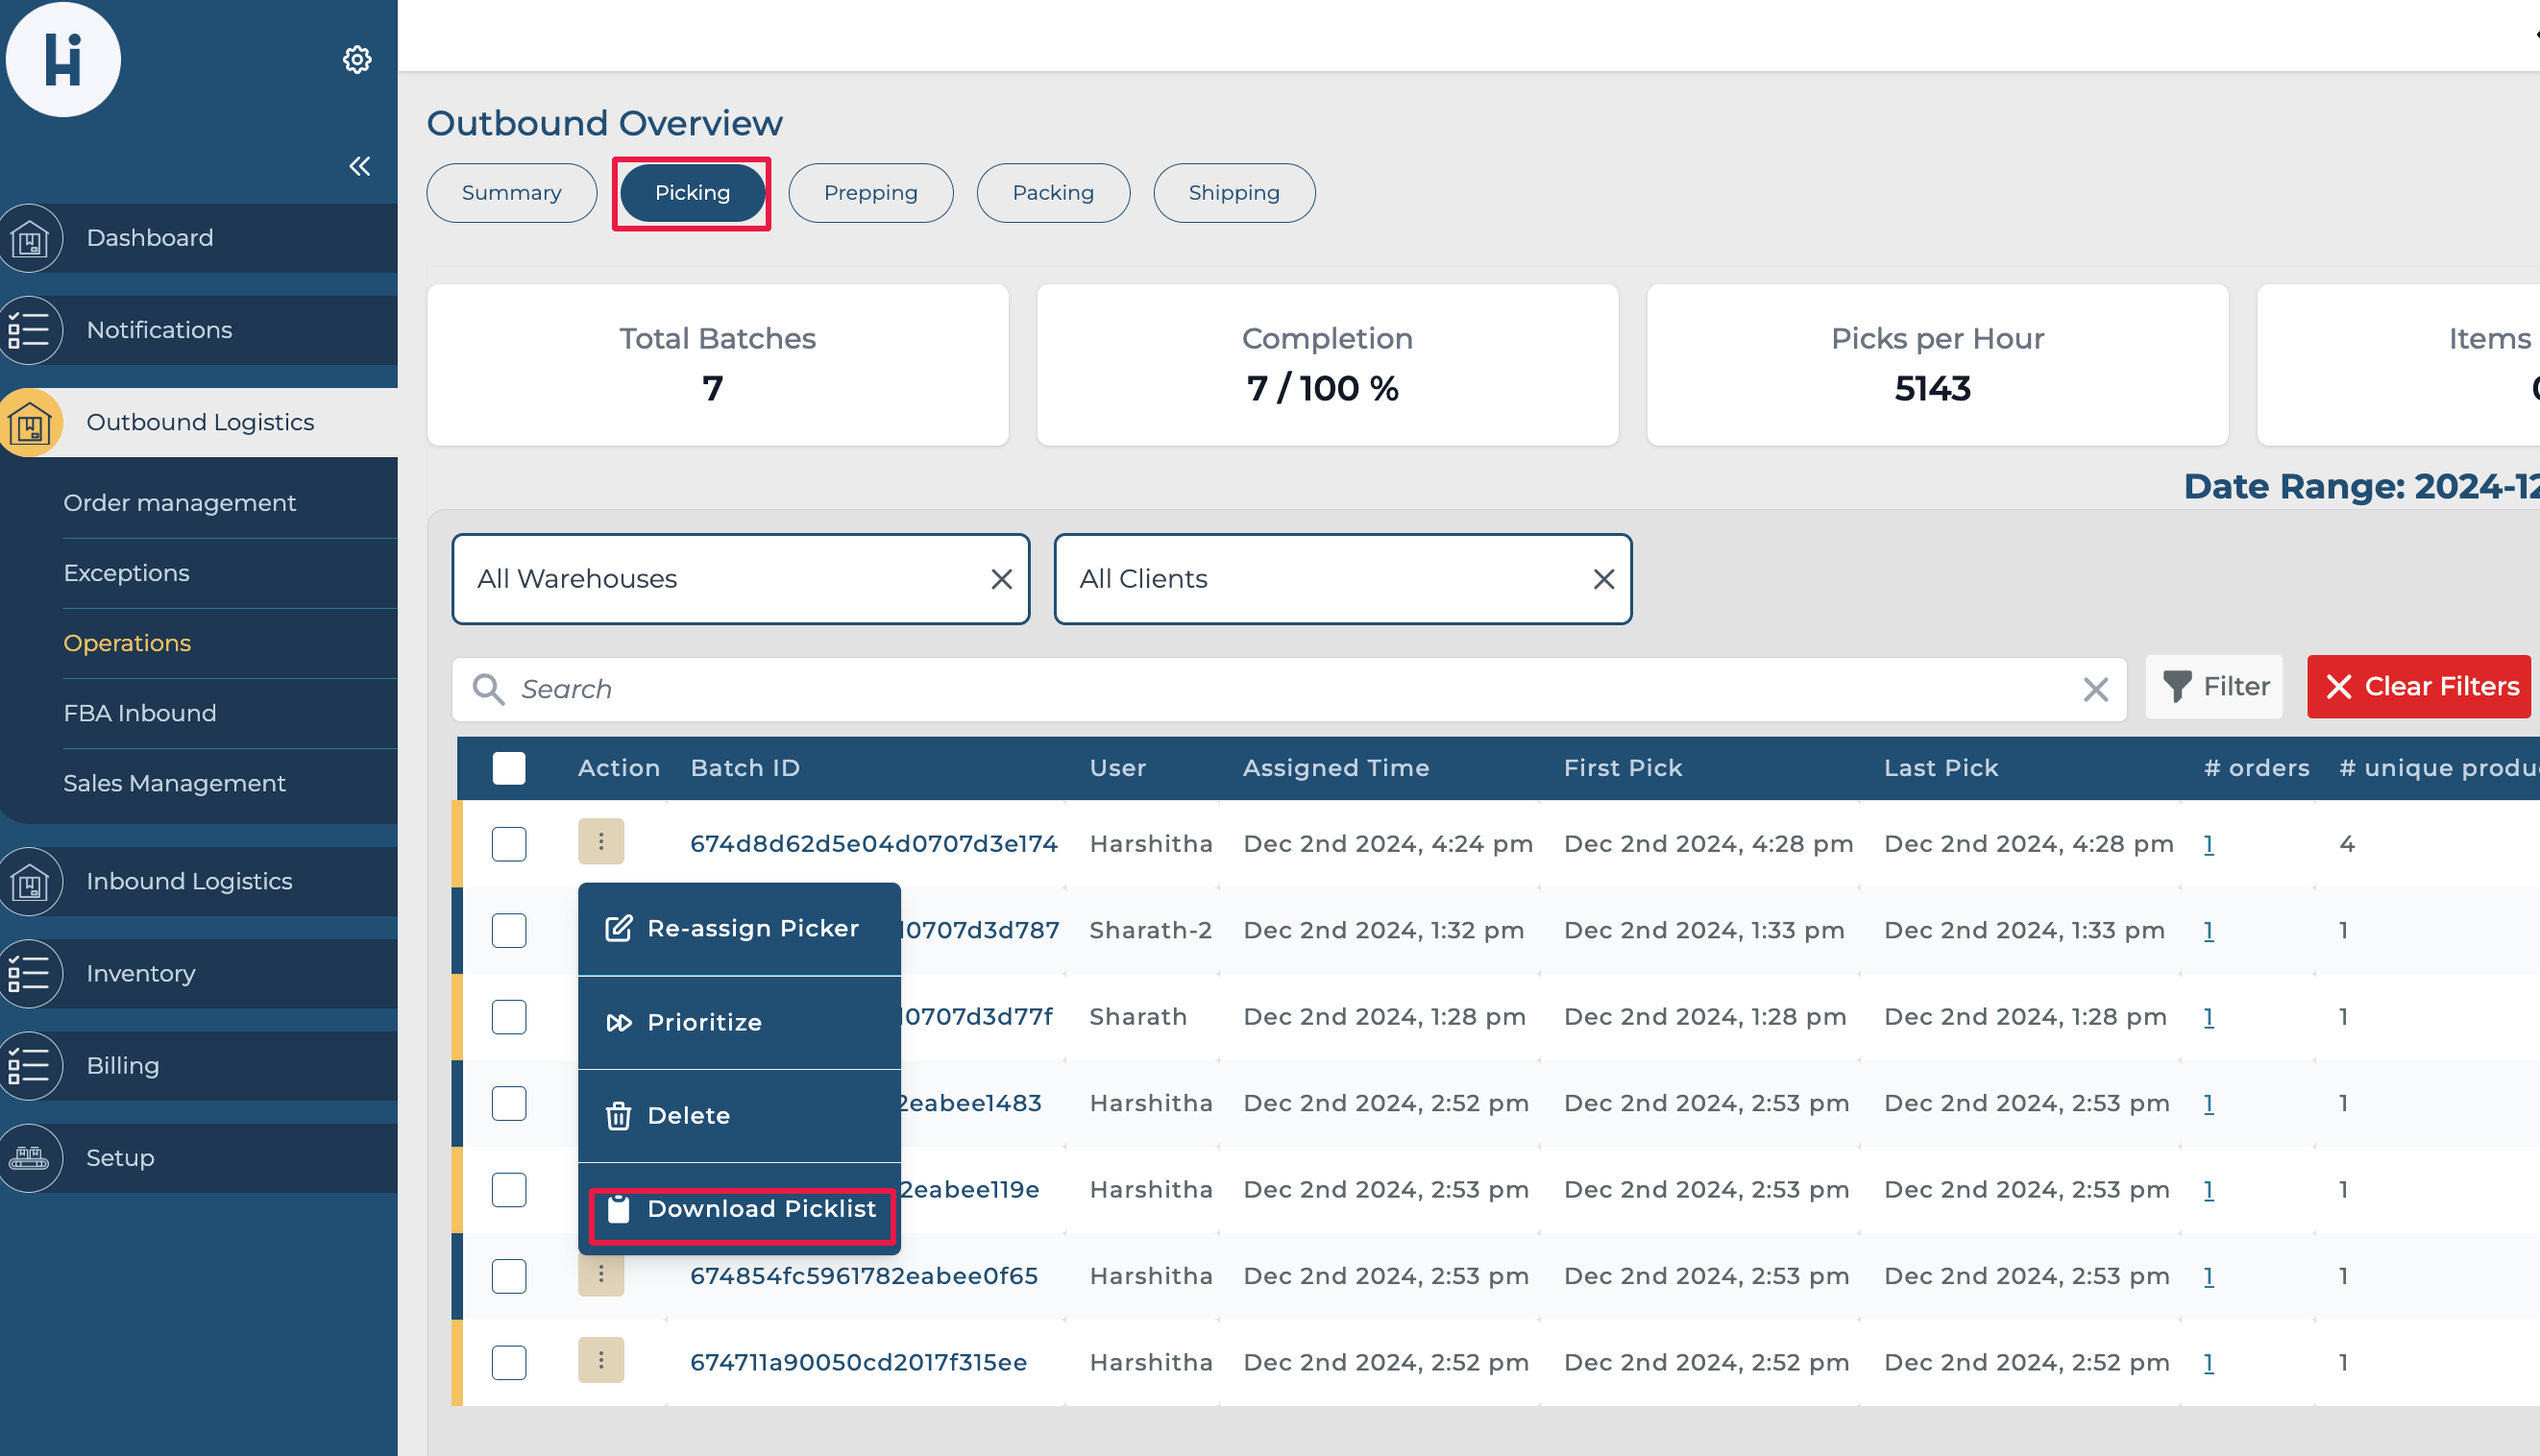This screenshot has height=1456, width=2540.
Task: Open batch link 674854fc5961782eabee0f65
Action: click(864, 1277)
